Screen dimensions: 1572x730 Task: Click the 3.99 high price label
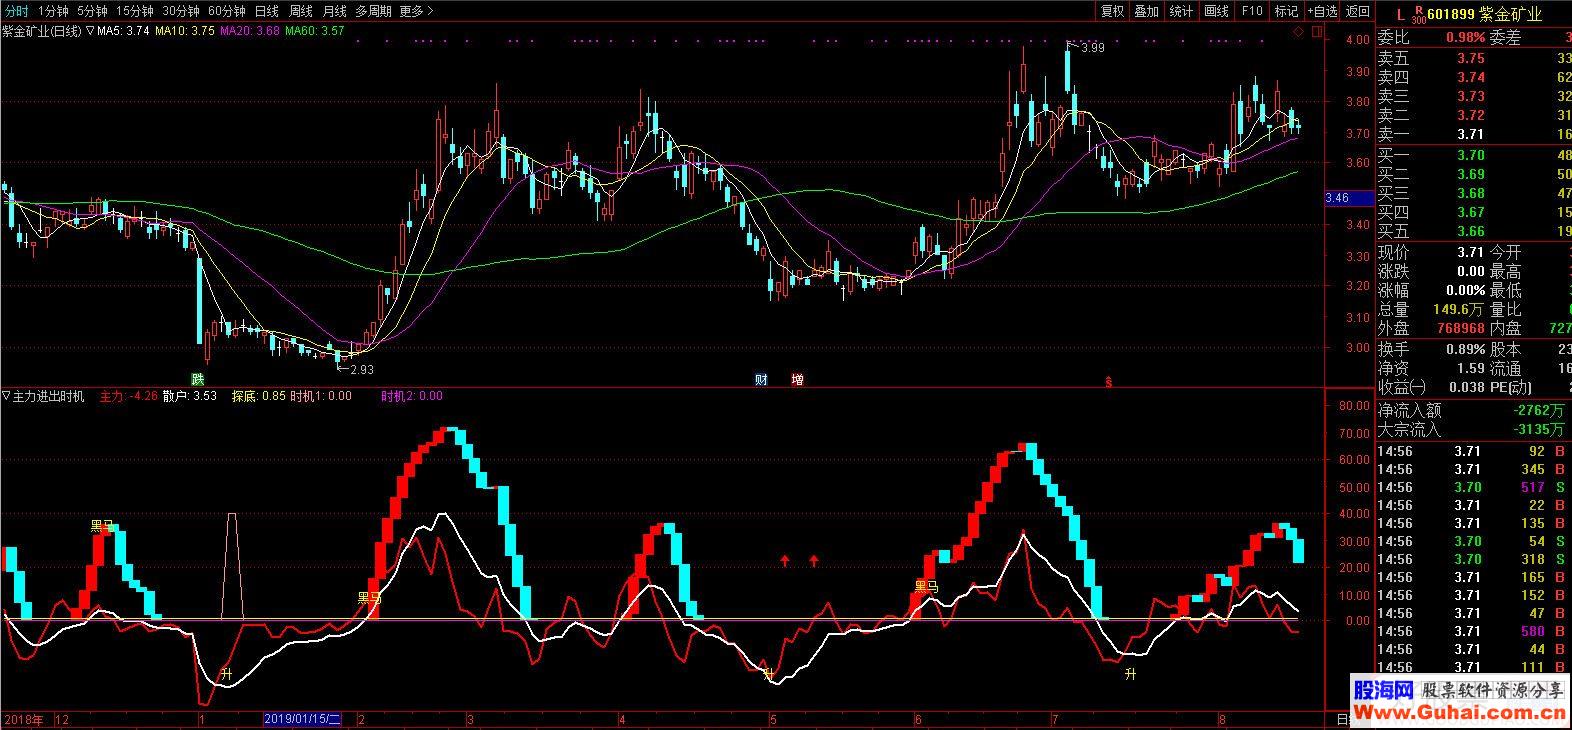coord(1093,48)
